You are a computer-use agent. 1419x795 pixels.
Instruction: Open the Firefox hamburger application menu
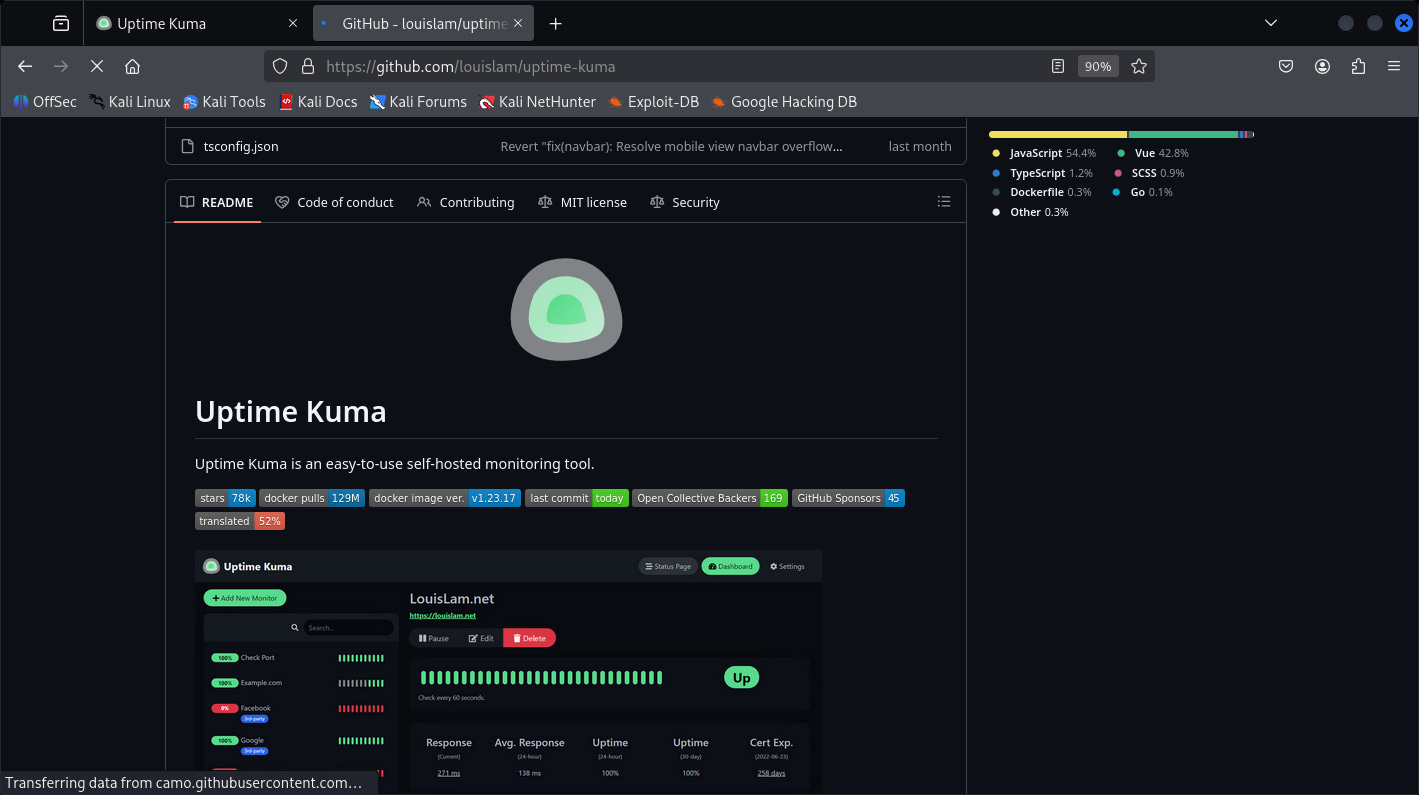(1394, 66)
